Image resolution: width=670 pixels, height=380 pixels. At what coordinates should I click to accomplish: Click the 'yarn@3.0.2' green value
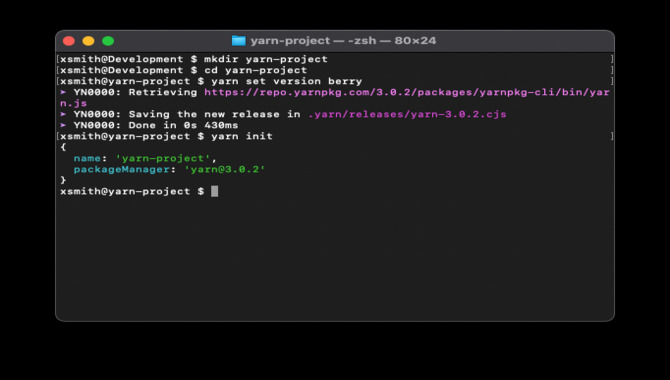pyautogui.click(x=225, y=170)
